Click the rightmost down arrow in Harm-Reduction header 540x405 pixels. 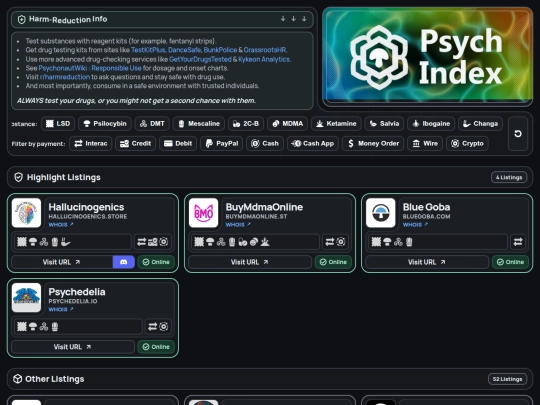304,19
